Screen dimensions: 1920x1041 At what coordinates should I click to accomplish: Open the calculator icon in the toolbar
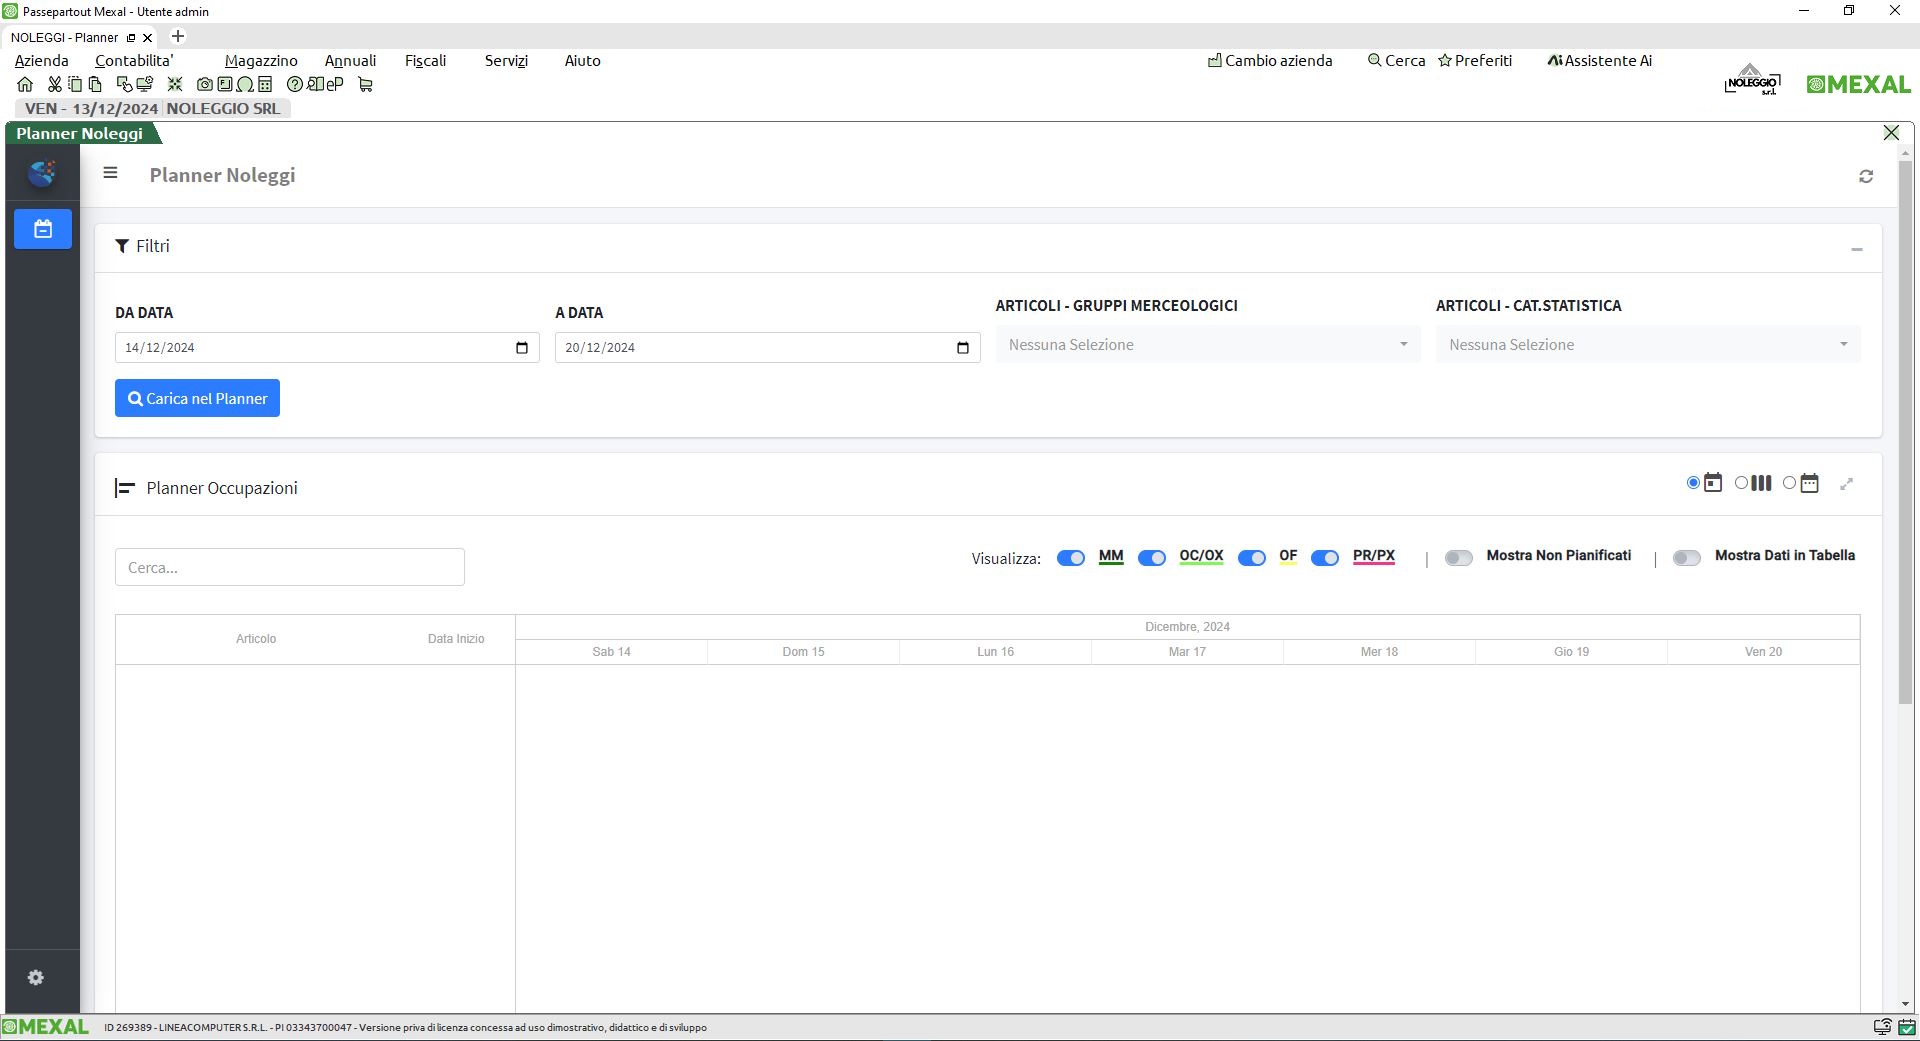tap(265, 85)
